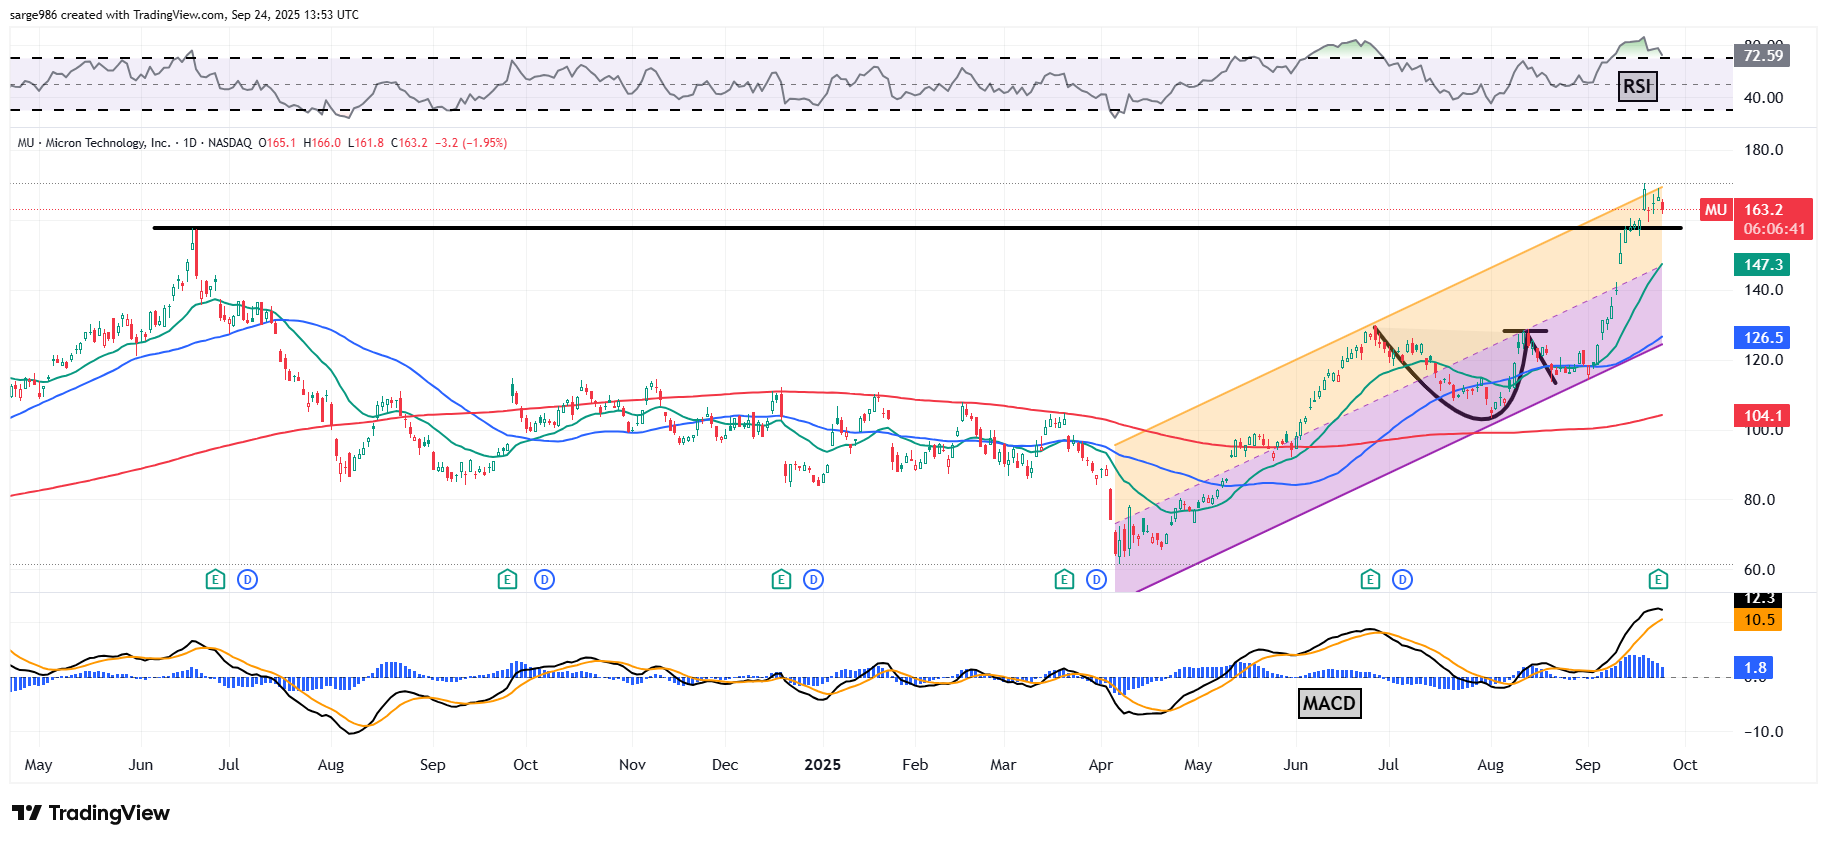Click the RSI value label 72.59
The image size is (1827, 843).
click(x=1762, y=56)
